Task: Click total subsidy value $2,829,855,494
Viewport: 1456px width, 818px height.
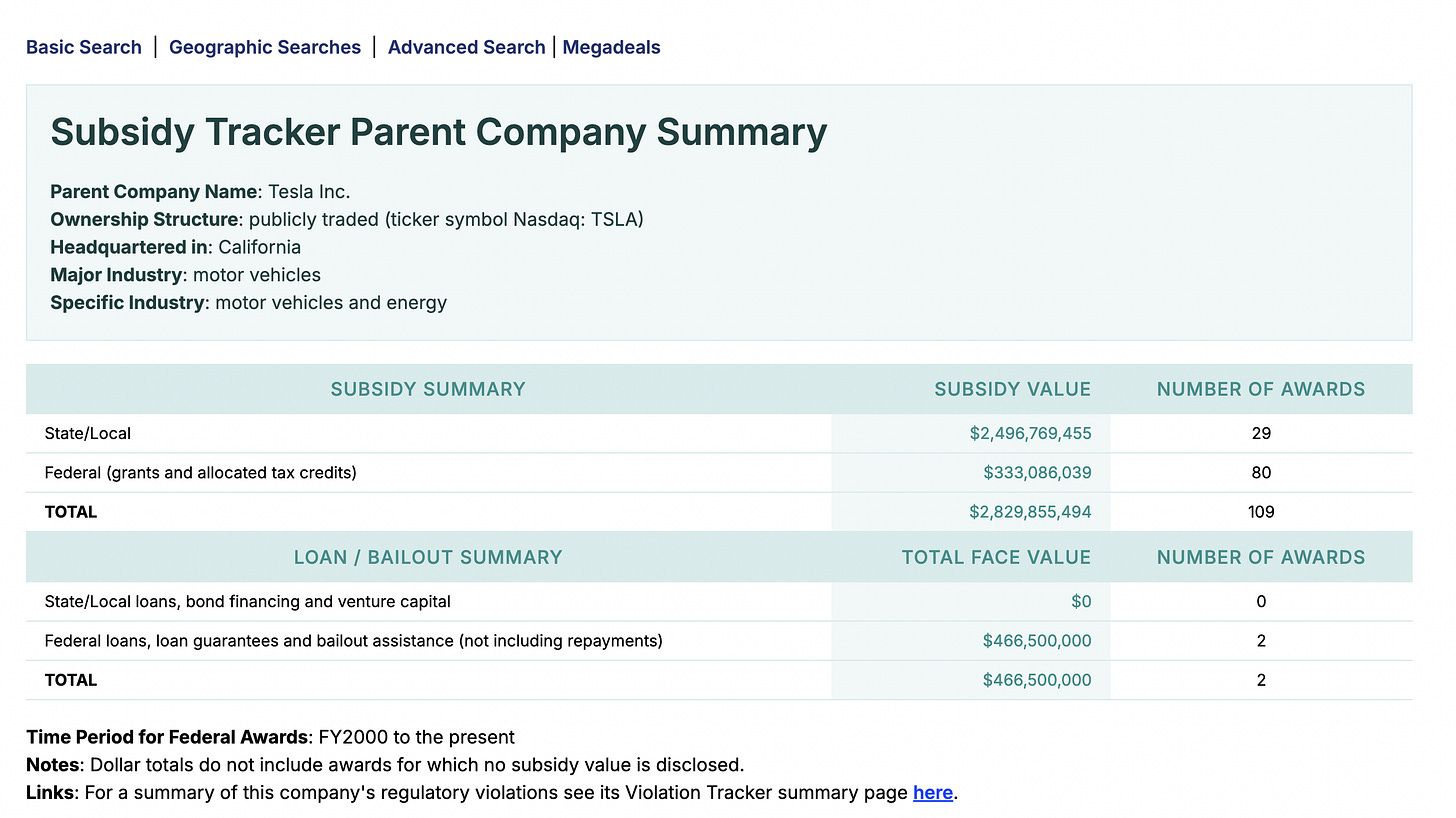Action: click(x=1030, y=512)
